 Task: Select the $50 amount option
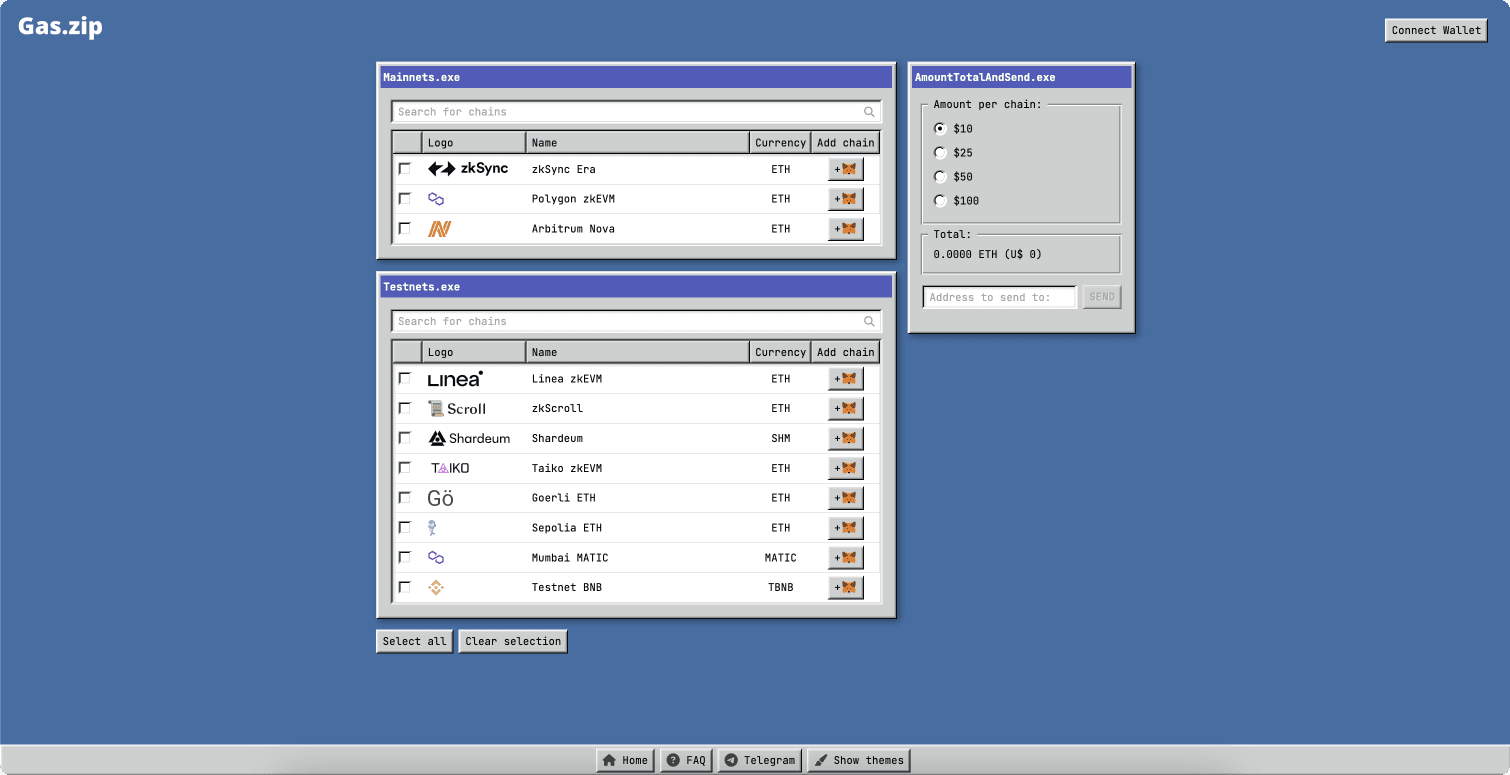940,177
